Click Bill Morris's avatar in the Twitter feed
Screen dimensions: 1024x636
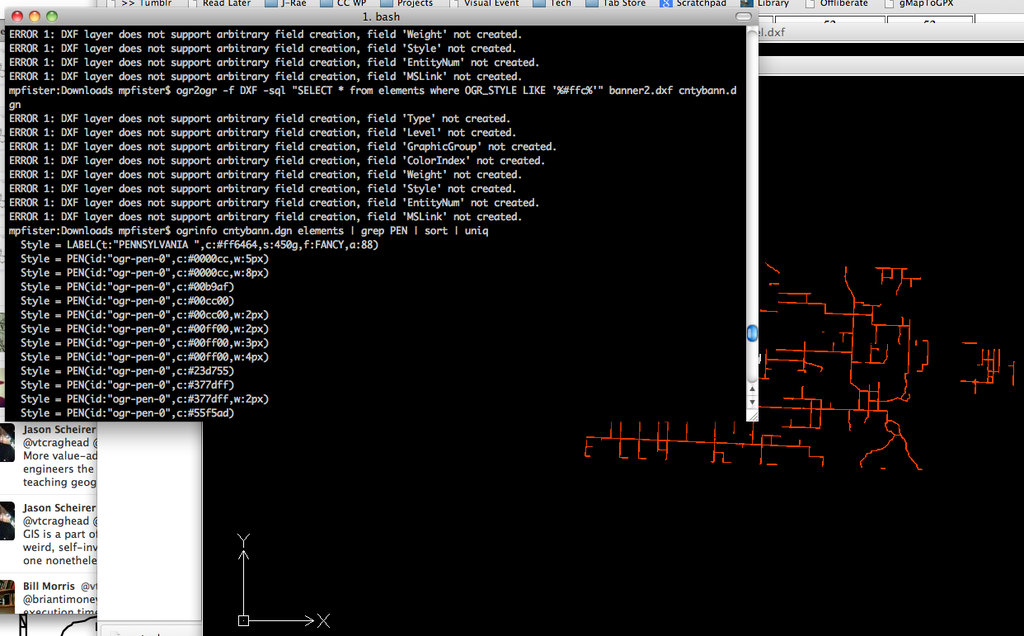tap(7, 596)
